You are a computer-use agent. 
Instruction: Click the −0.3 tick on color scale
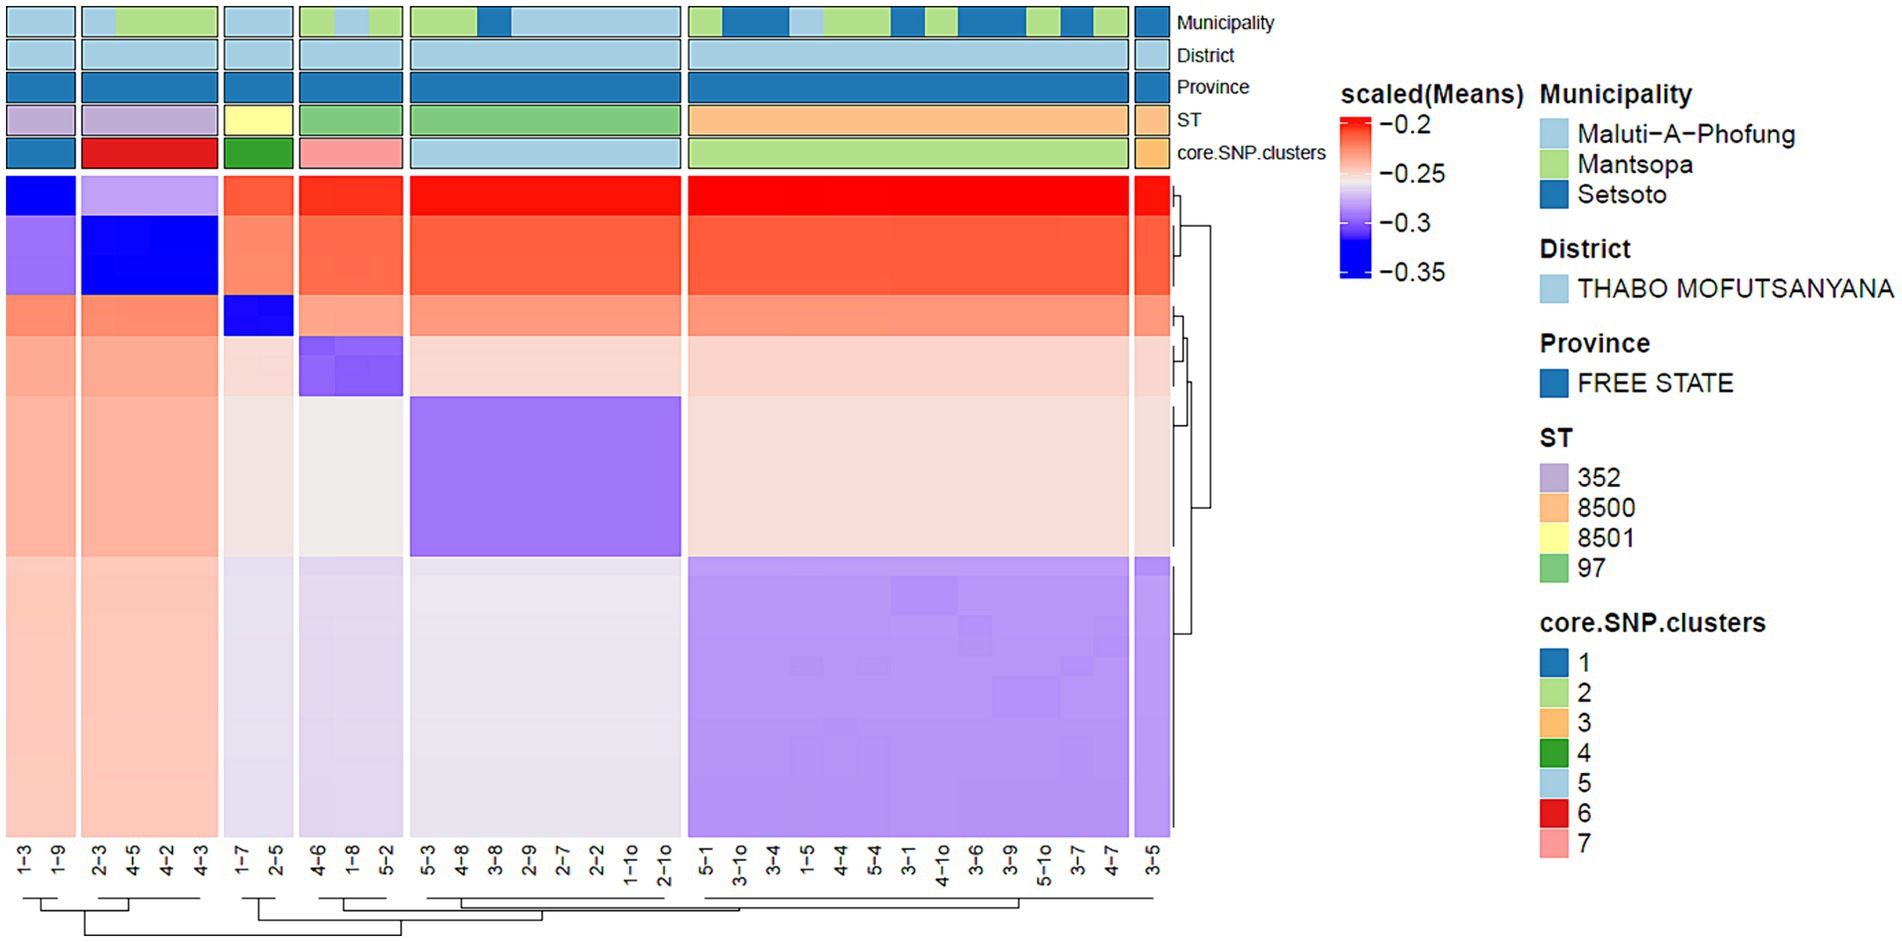1405,223
